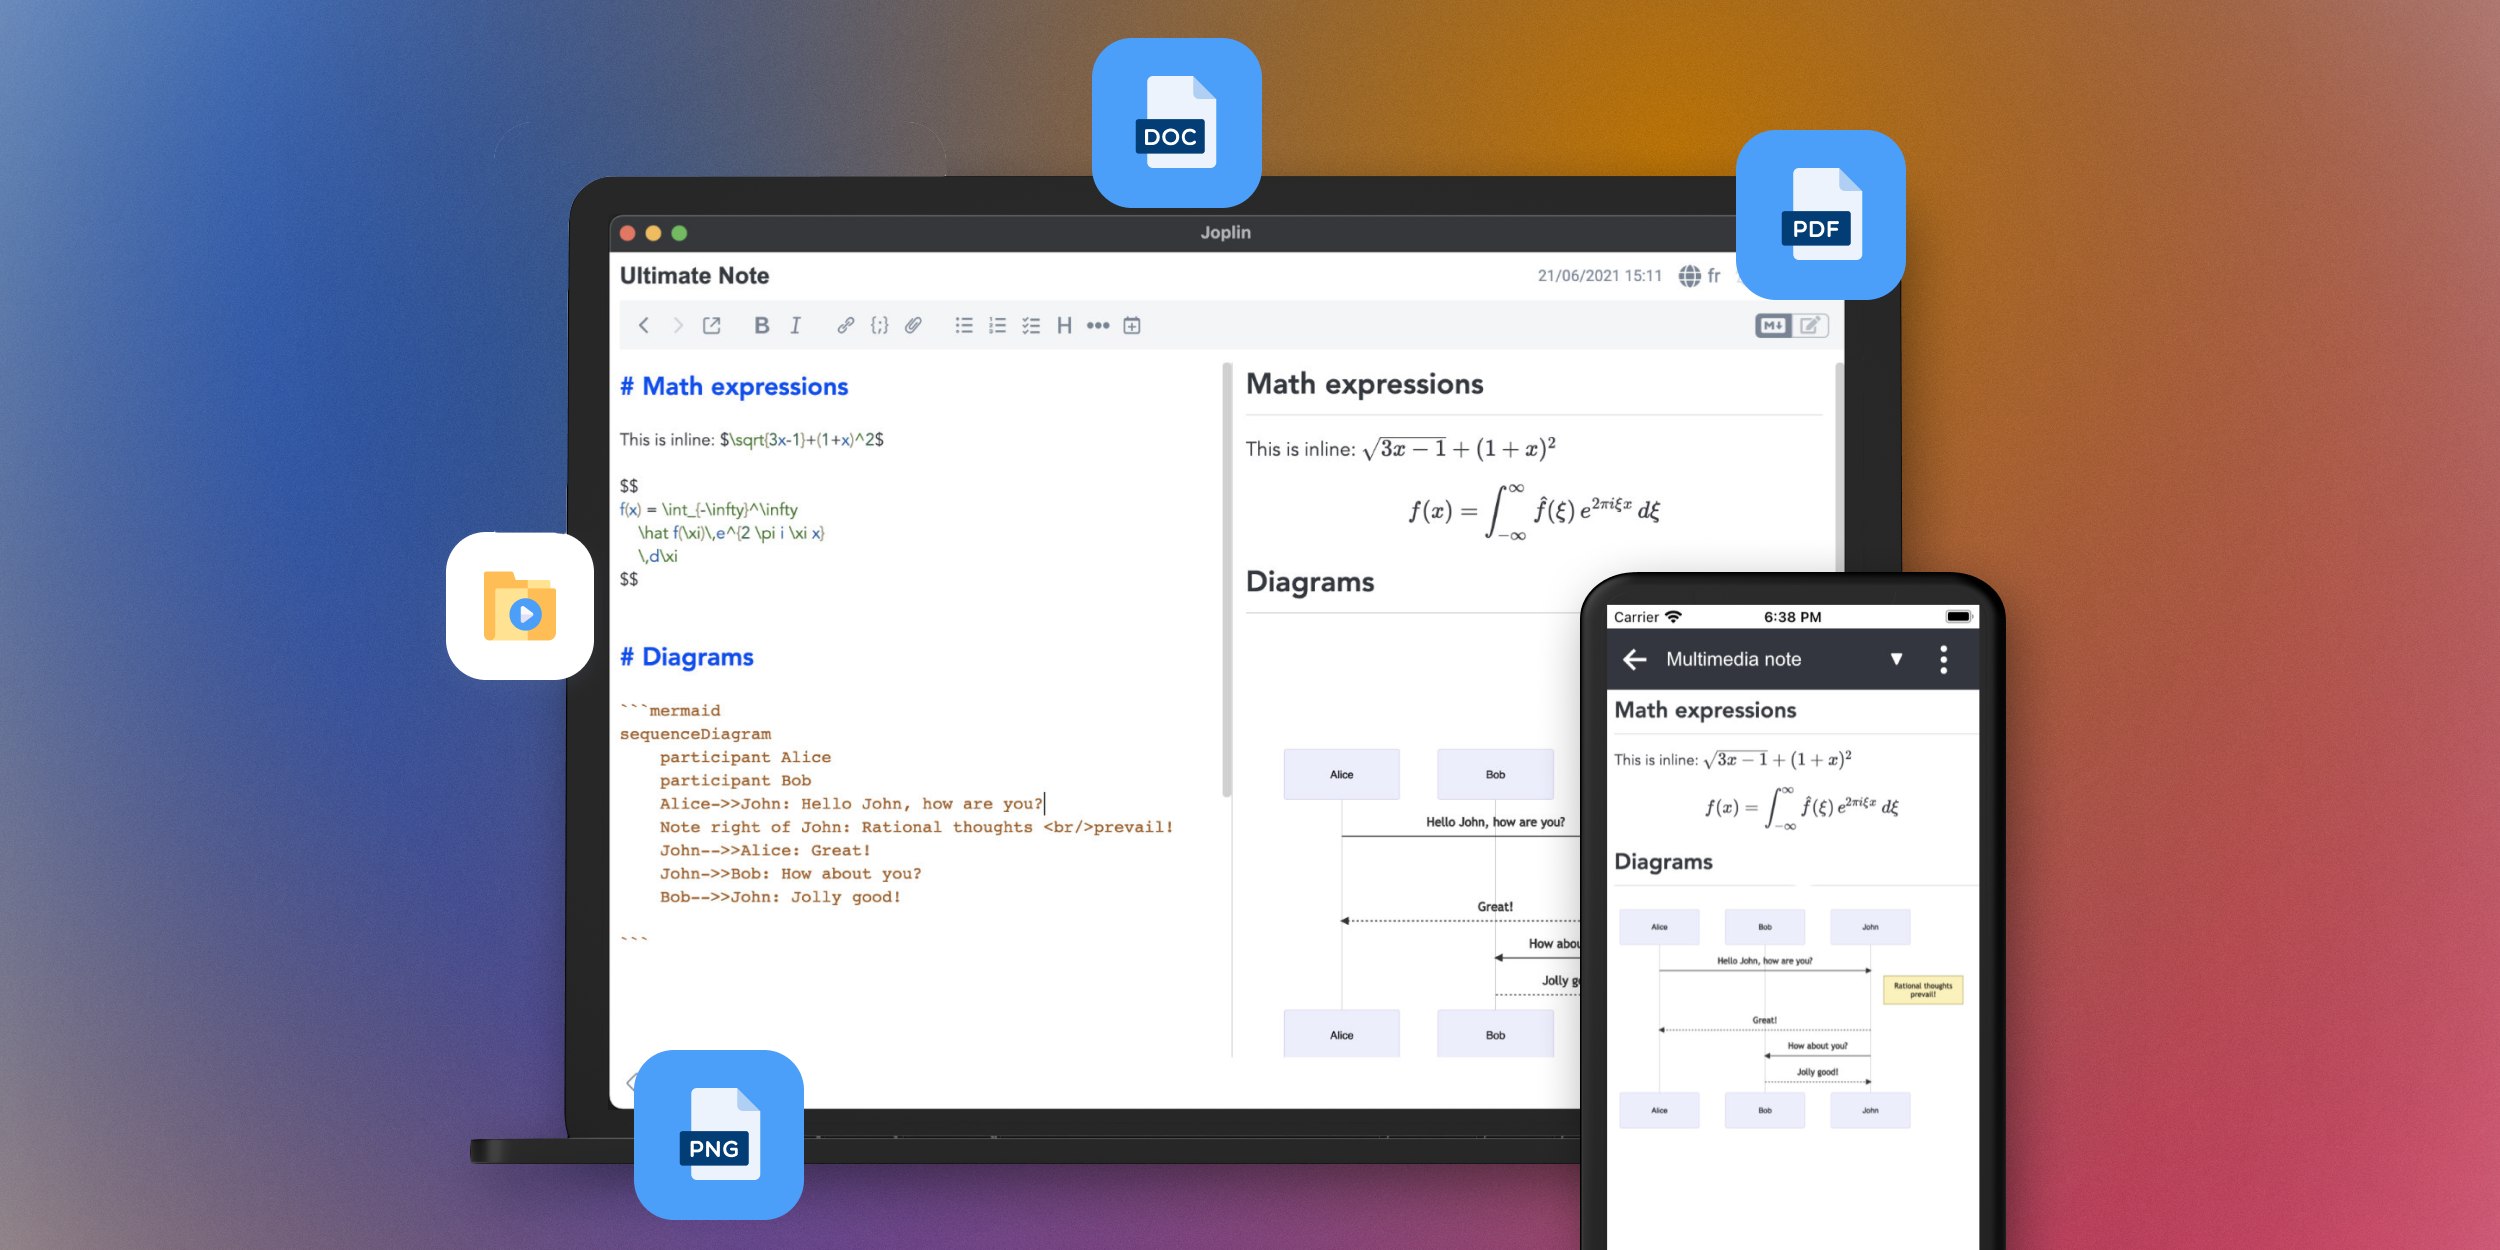Click the 'Bob-->>John: Jolly good!' line
This screenshot has height=1250, width=2500.
[x=780, y=897]
